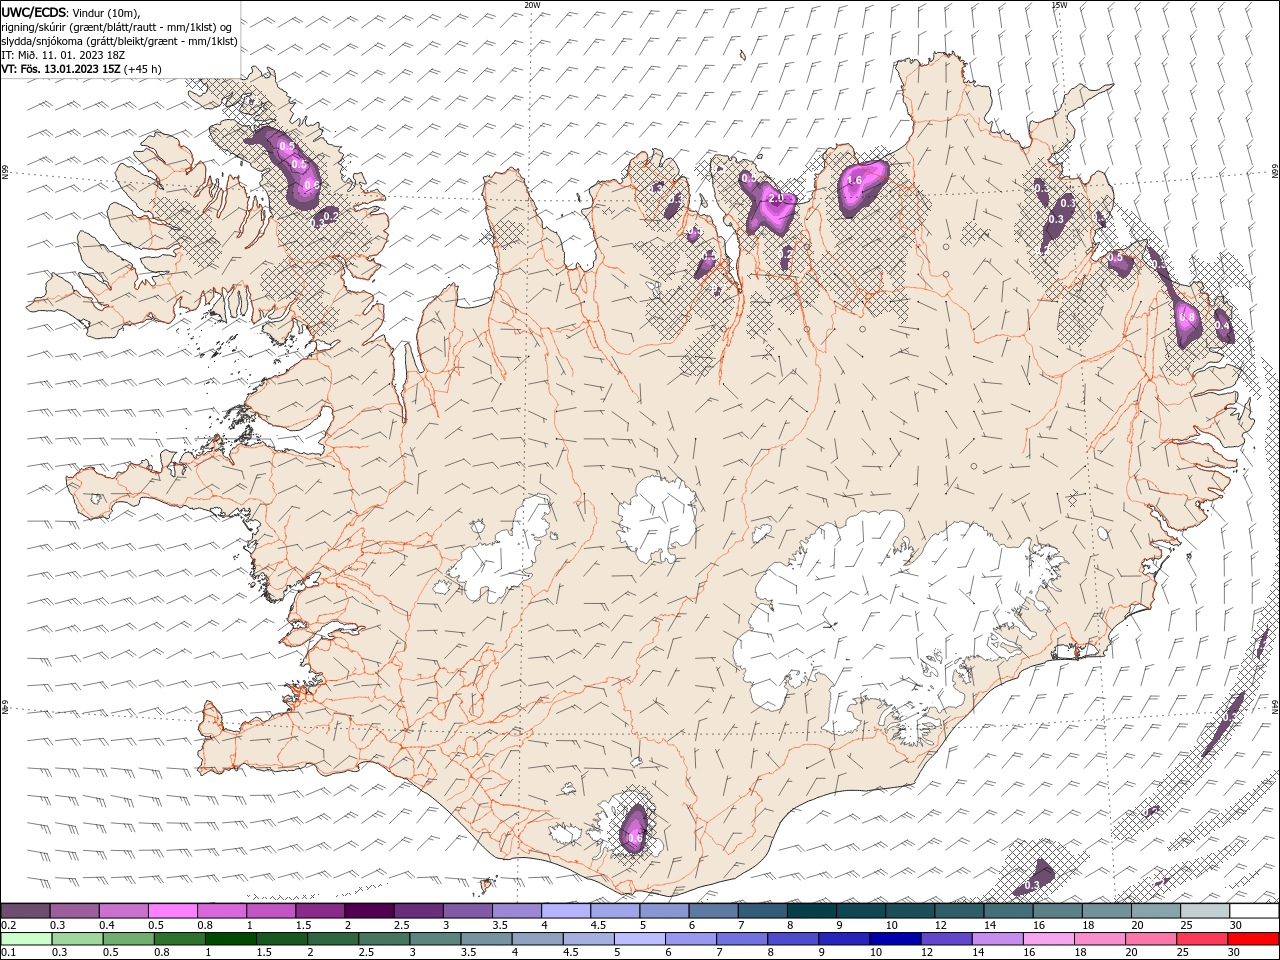
Task: Click the 'UWC/ECDS: Vindur (10m),' title line
Action: point(71,12)
